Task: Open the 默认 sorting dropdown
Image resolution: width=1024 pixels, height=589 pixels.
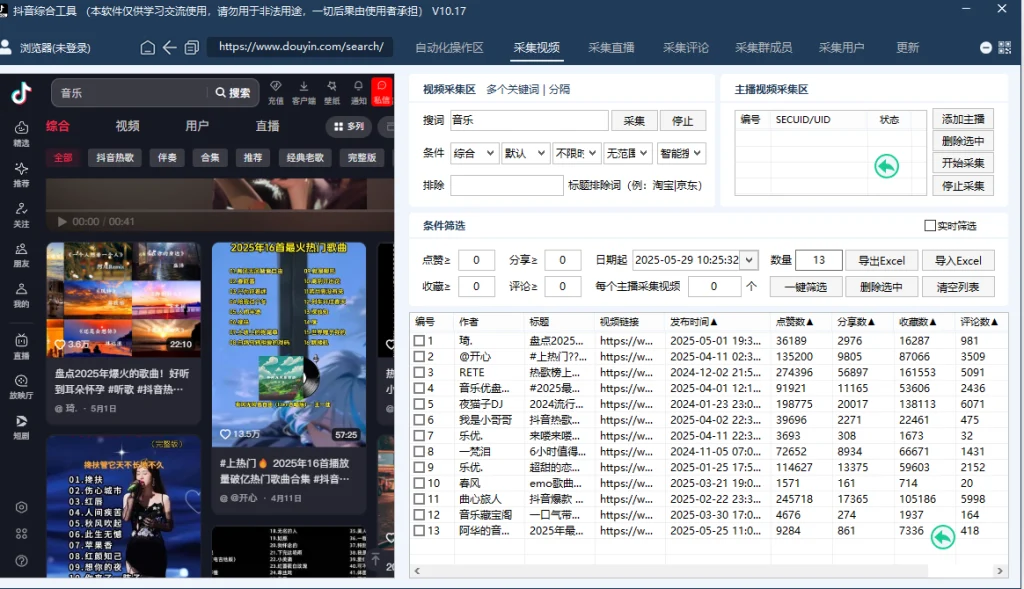Action: [526, 153]
